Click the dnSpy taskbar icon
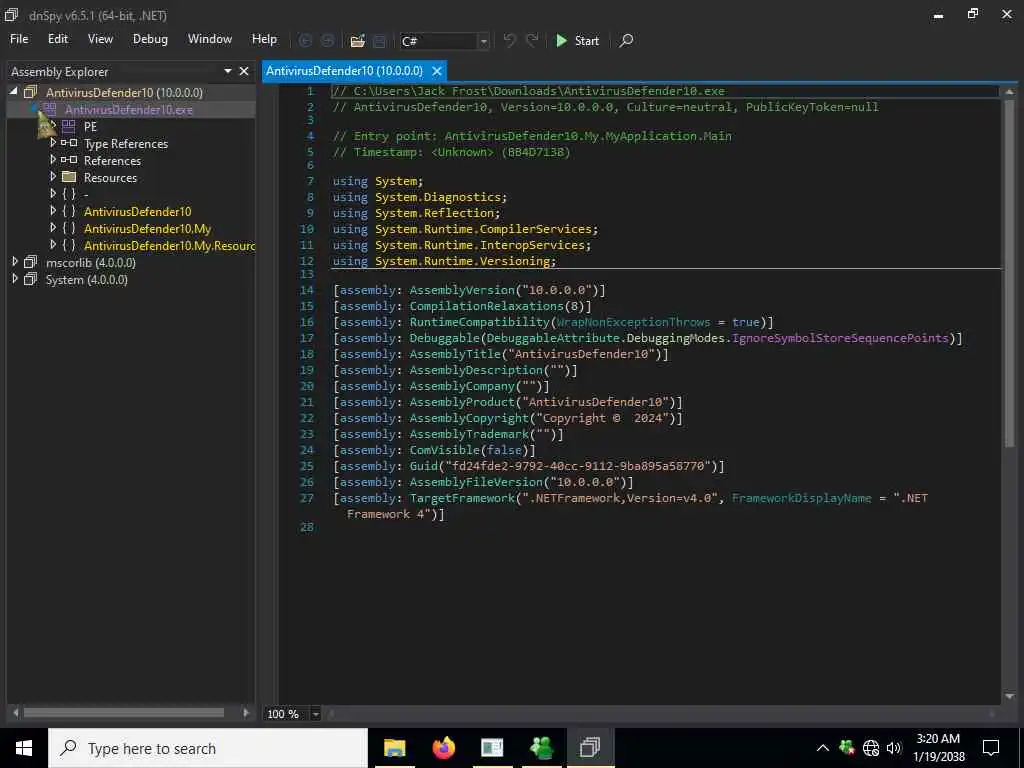Screen dimensions: 1024x768 [x=590, y=748]
